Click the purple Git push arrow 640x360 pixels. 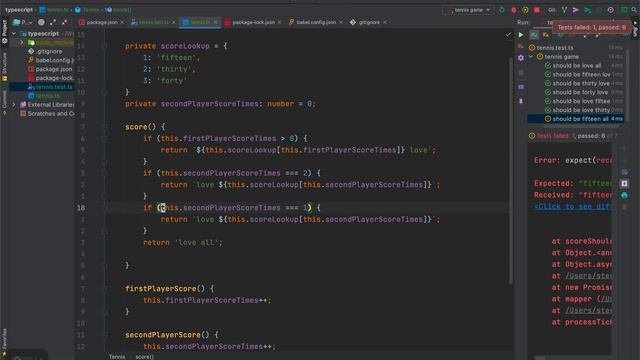(576, 10)
